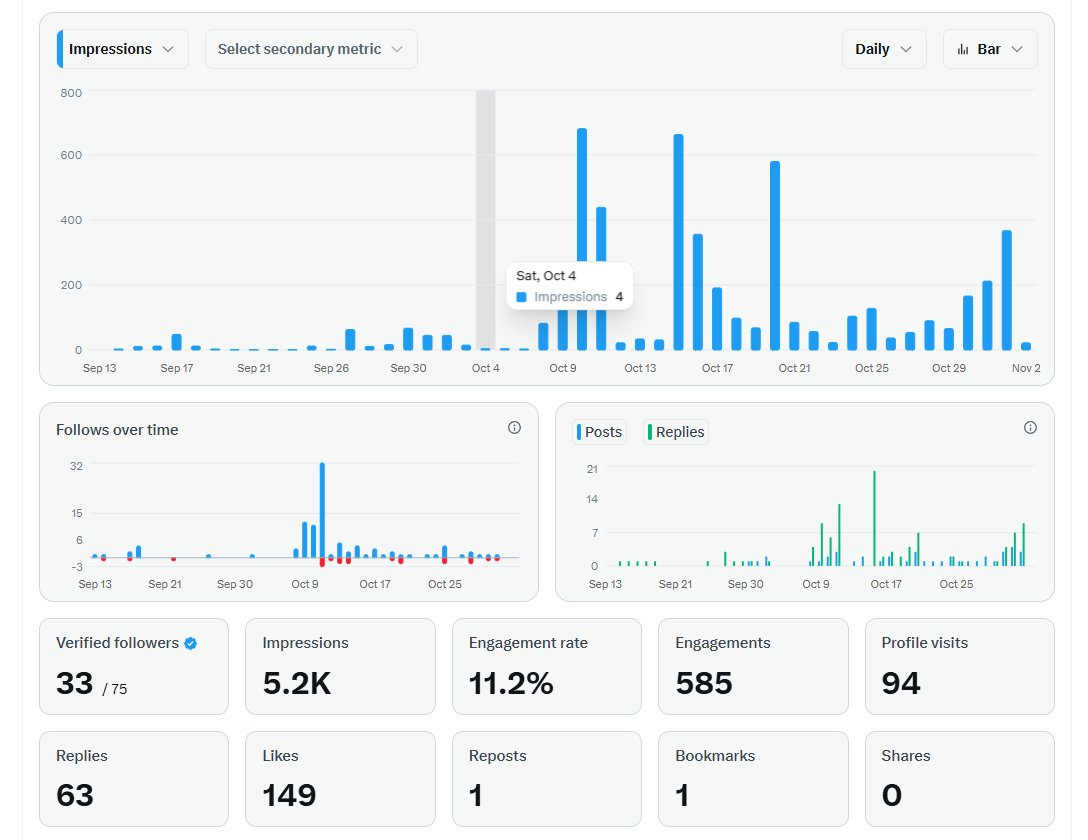Select the Reposts card
This screenshot has height=840, width=1088.
pos(547,779)
